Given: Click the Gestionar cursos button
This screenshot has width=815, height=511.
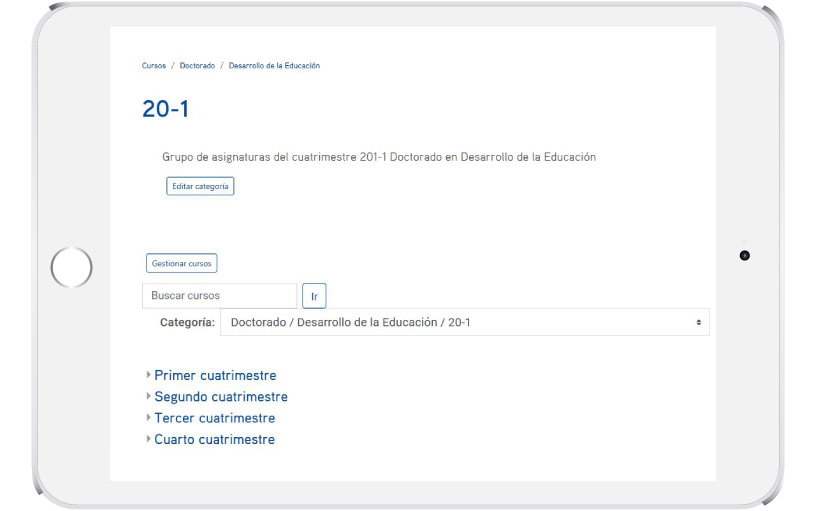Looking at the screenshot, I should (x=181, y=263).
